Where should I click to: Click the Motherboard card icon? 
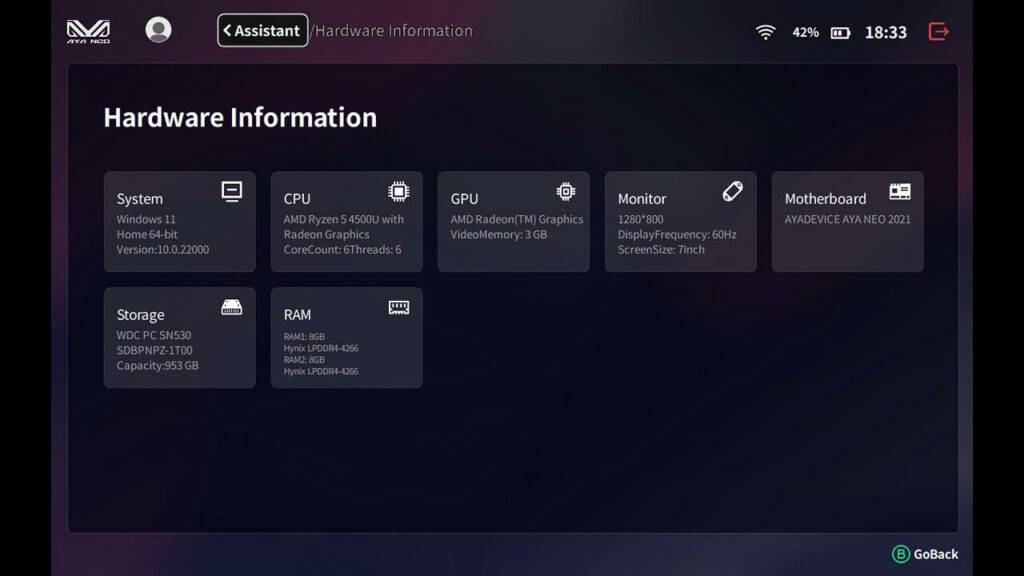point(900,191)
